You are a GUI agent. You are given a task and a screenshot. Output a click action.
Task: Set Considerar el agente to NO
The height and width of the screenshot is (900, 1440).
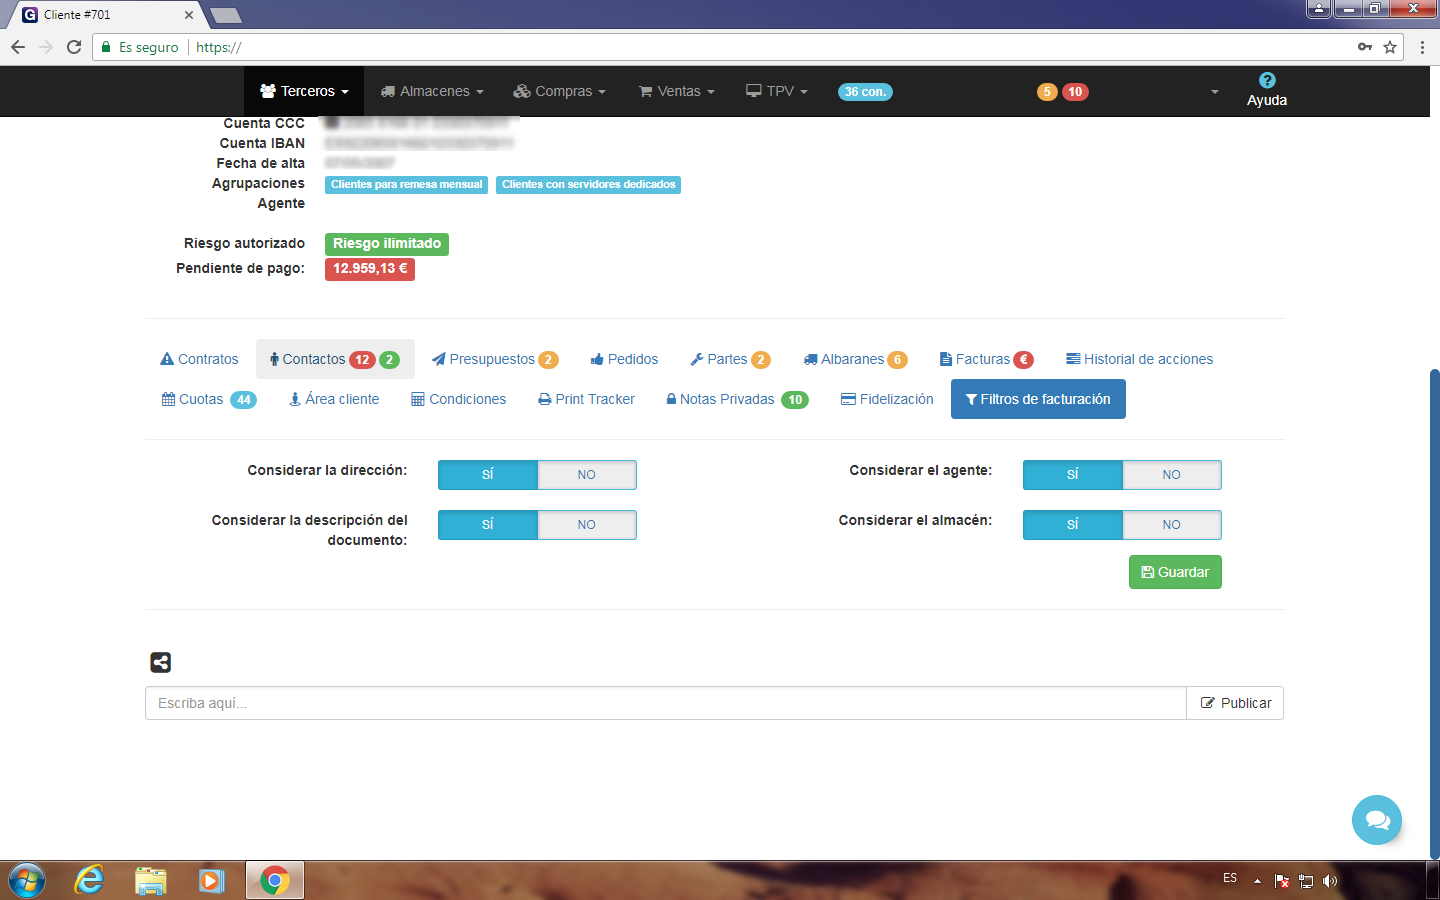(1171, 475)
